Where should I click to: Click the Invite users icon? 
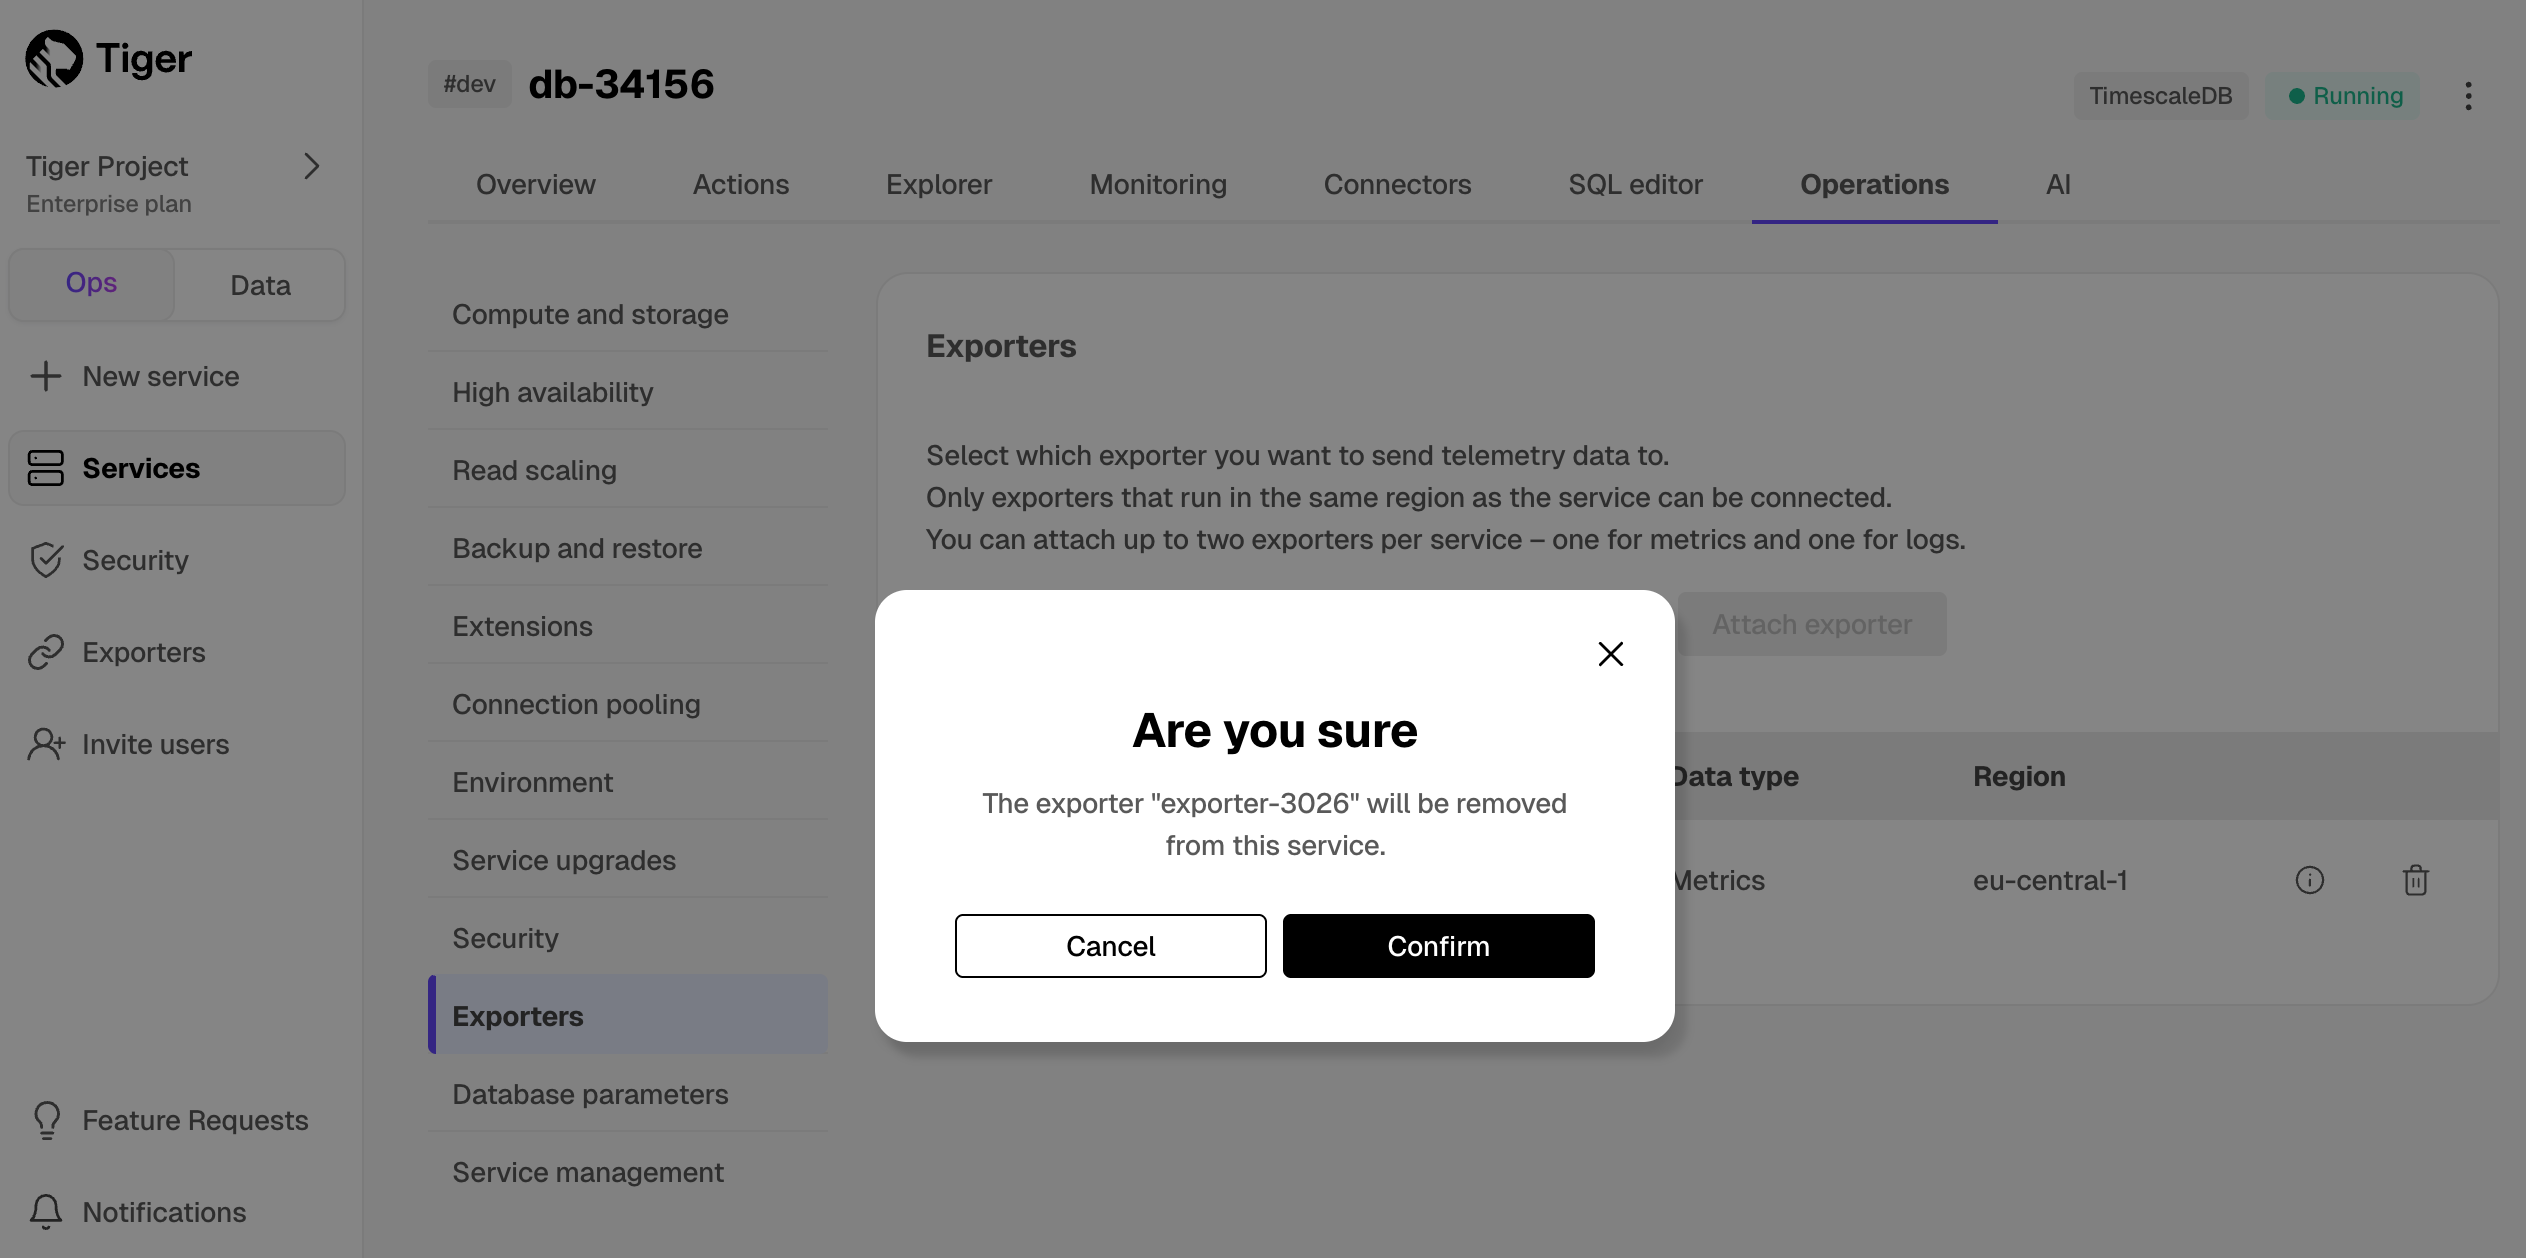(46, 745)
